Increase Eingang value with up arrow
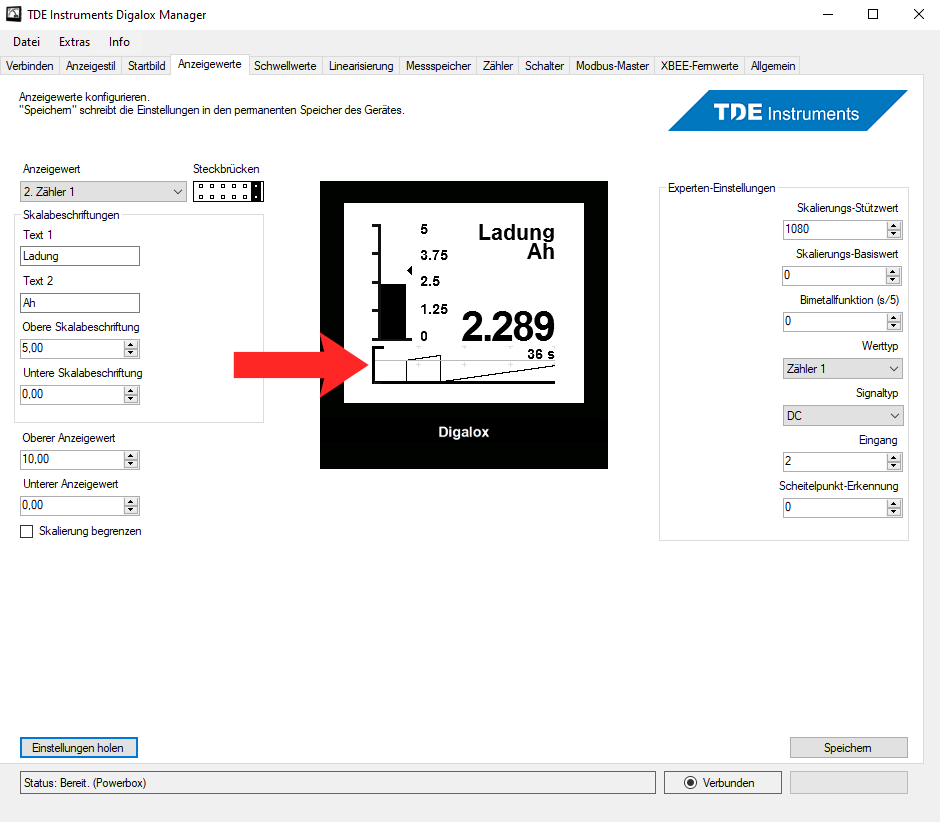 (894, 457)
